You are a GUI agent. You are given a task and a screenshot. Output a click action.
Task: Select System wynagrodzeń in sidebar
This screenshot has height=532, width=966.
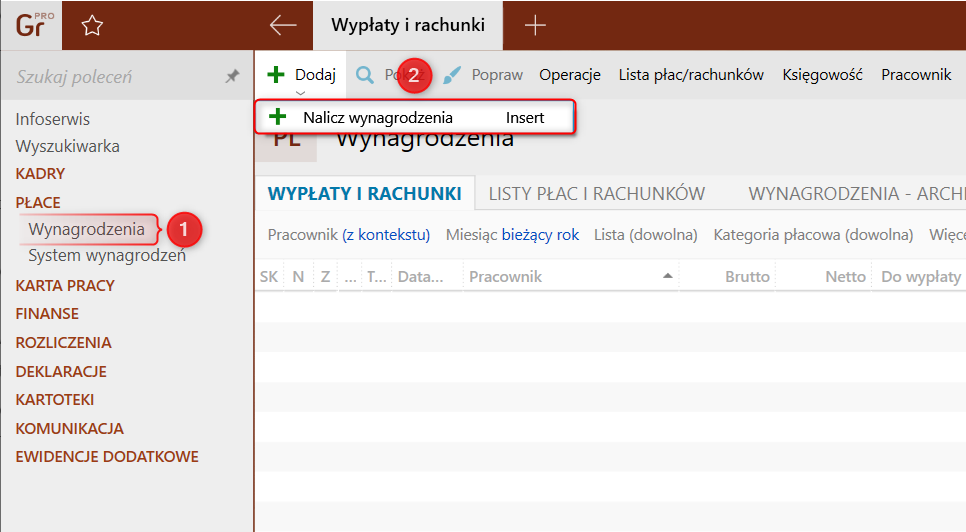(x=107, y=256)
